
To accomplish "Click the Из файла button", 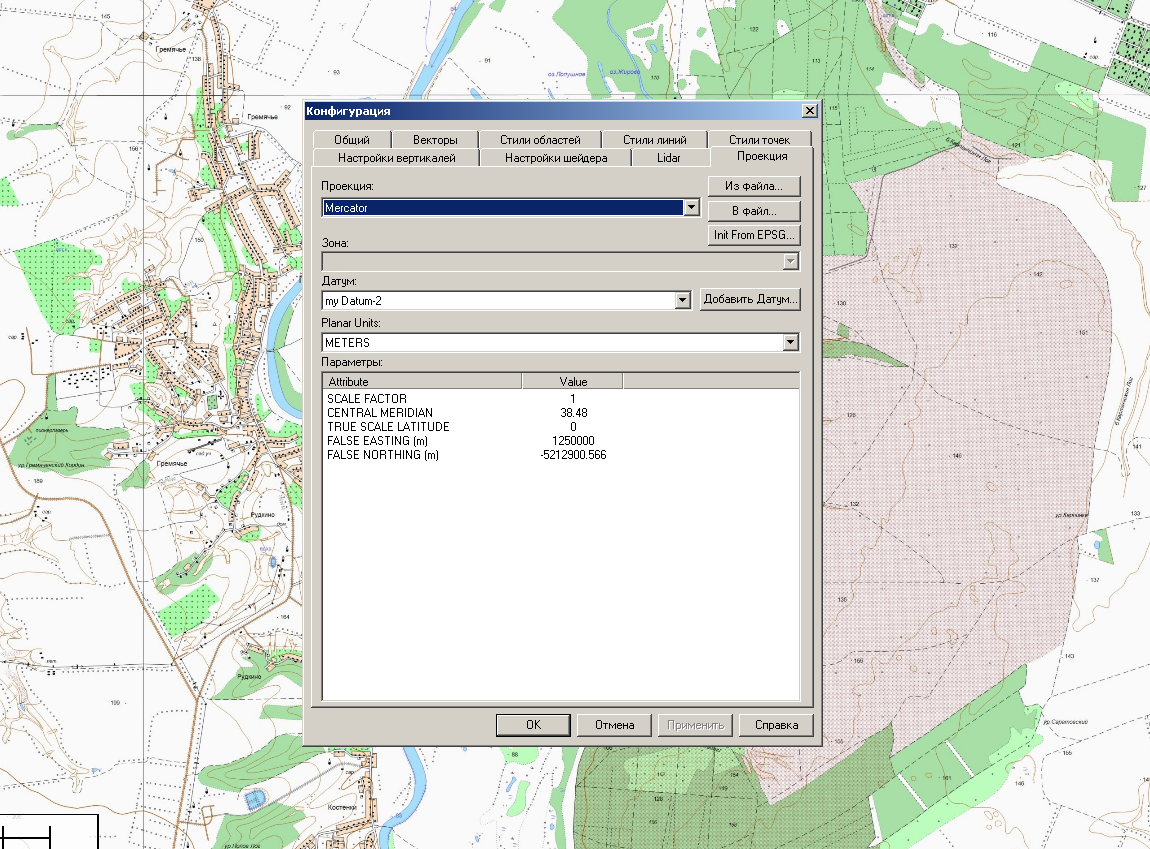I will pos(755,186).
